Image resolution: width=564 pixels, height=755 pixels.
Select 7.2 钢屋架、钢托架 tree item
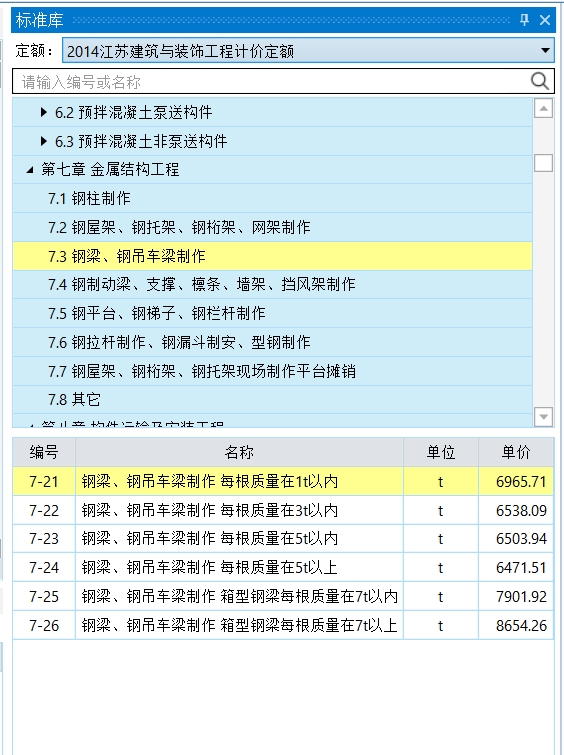273,227
